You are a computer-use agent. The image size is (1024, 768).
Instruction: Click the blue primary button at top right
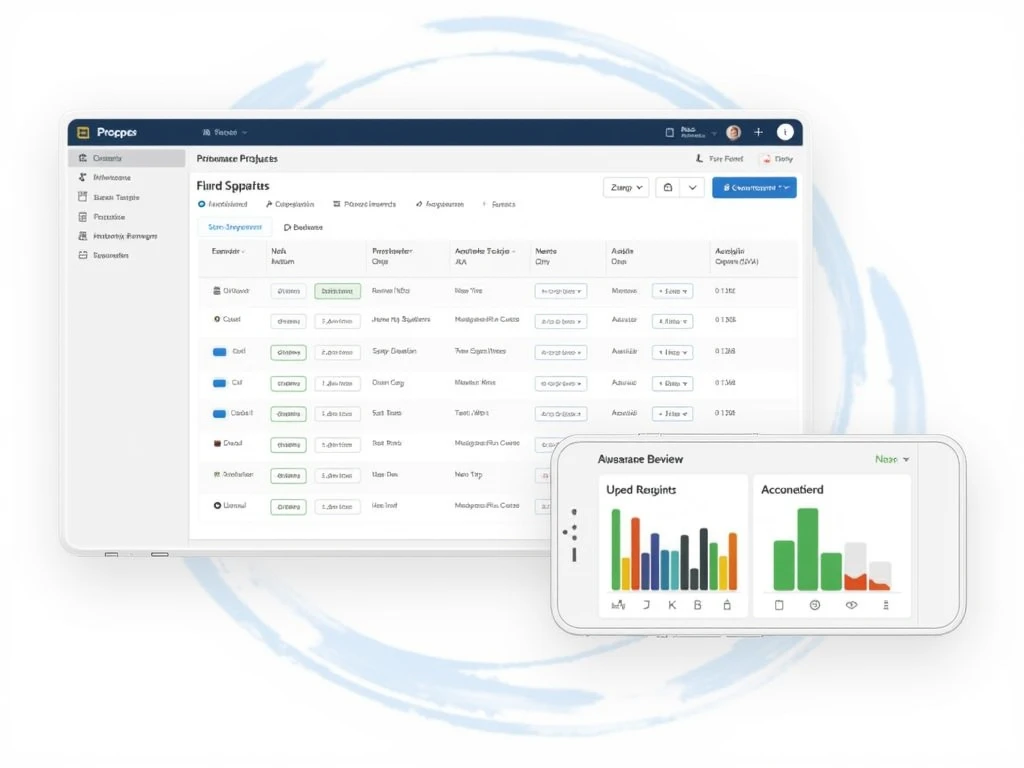[x=754, y=187]
